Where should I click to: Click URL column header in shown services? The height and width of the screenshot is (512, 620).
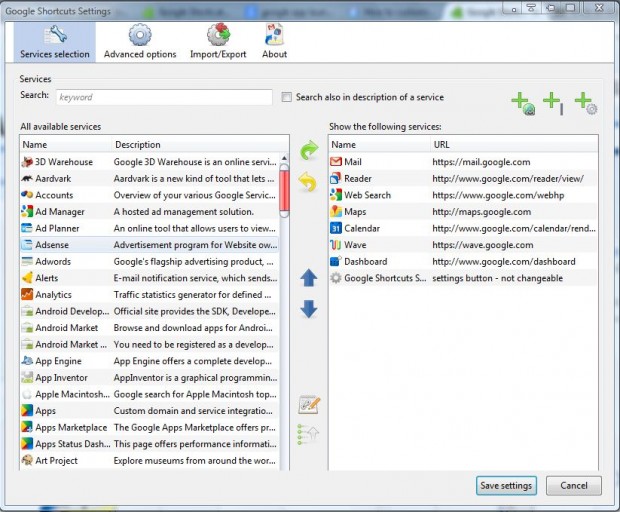point(514,145)
